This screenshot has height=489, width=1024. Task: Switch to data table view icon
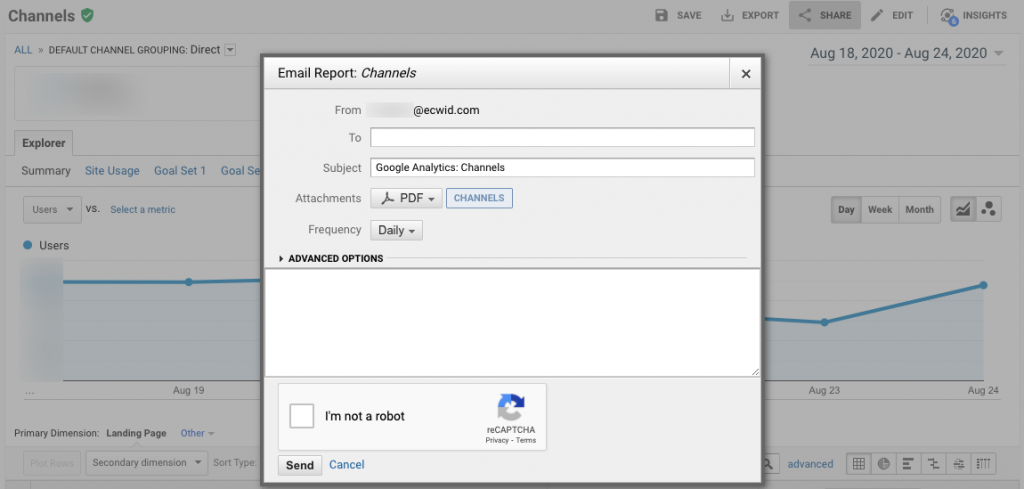[x=859, y=464]
